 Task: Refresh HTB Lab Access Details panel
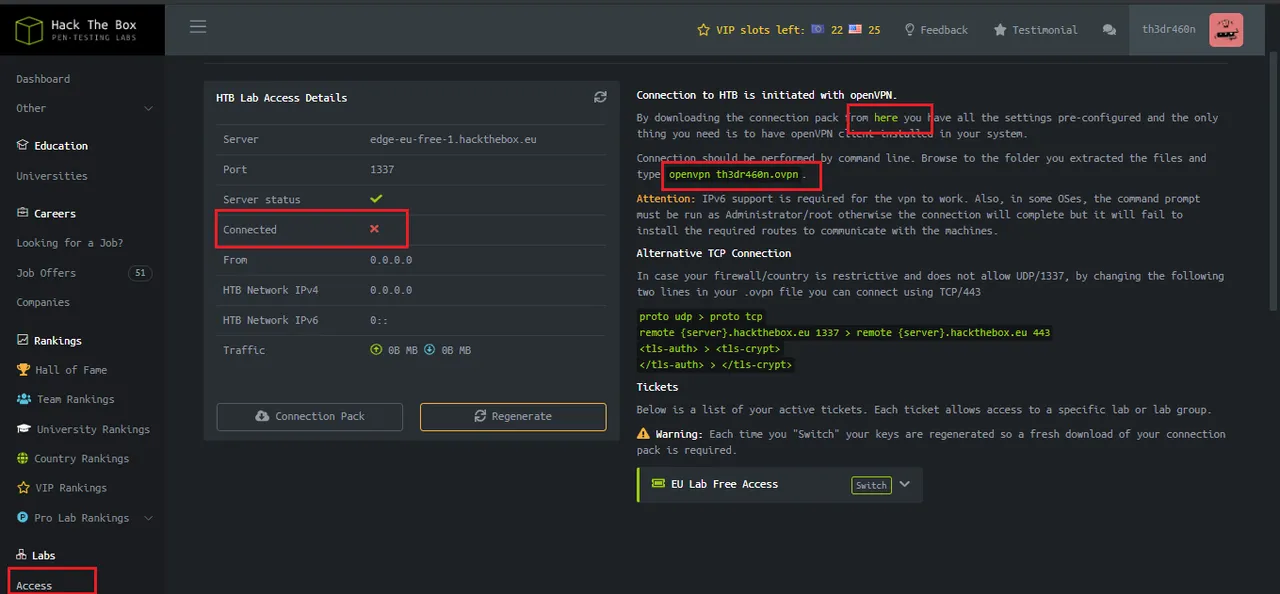pos(600,97)
